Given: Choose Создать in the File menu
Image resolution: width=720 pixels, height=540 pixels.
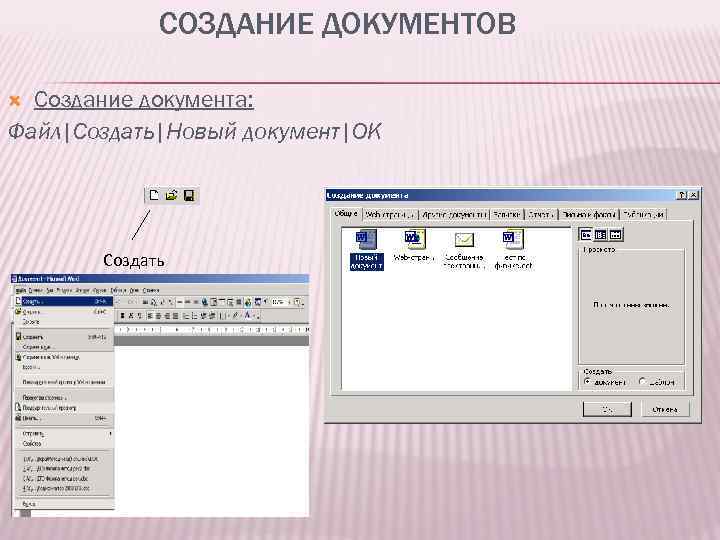Looking at the screenshot, I should pos(64,302).
